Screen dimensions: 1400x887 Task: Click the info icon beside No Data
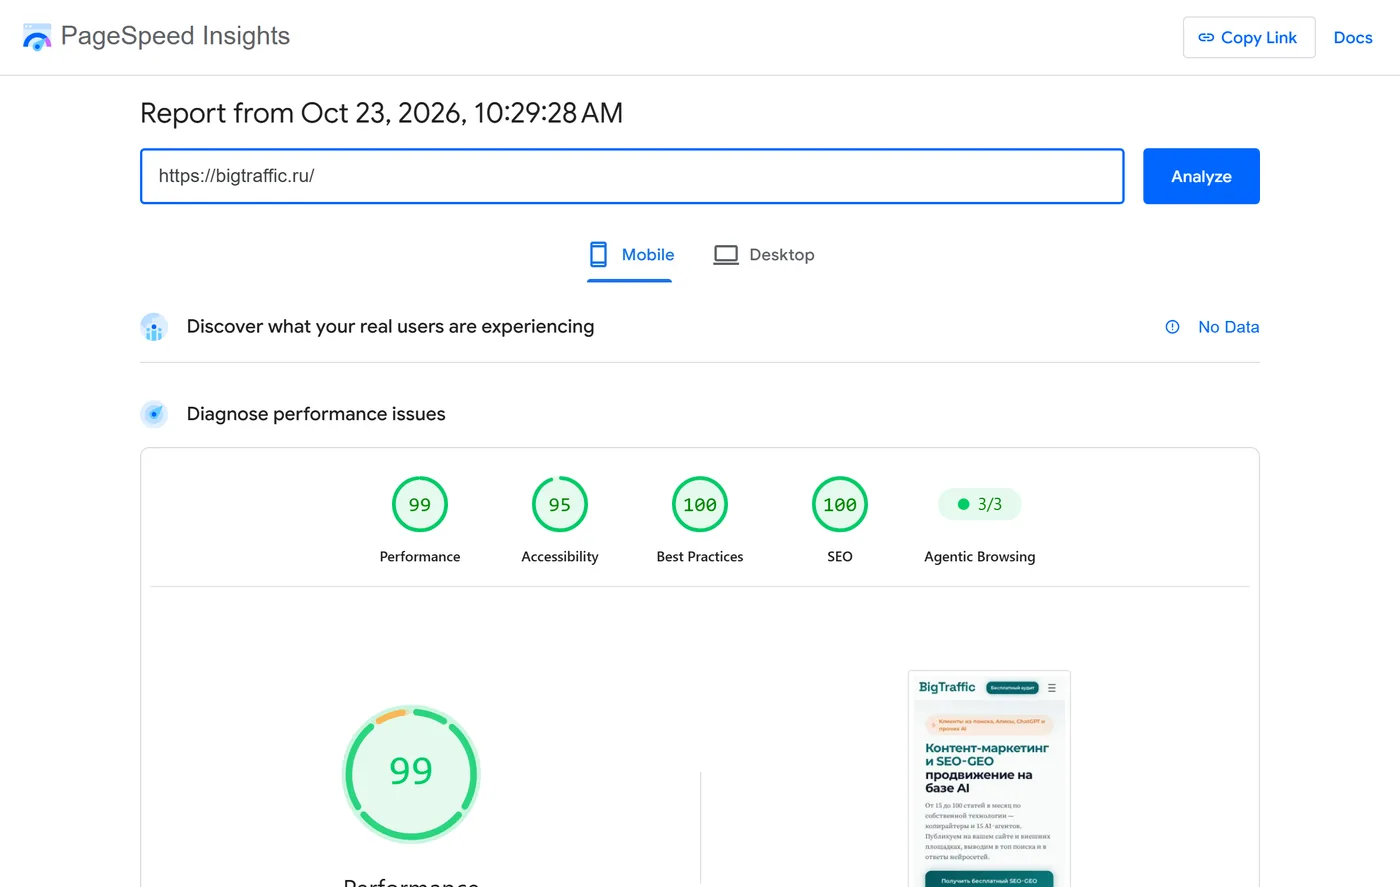click(x=1173, y=327)
